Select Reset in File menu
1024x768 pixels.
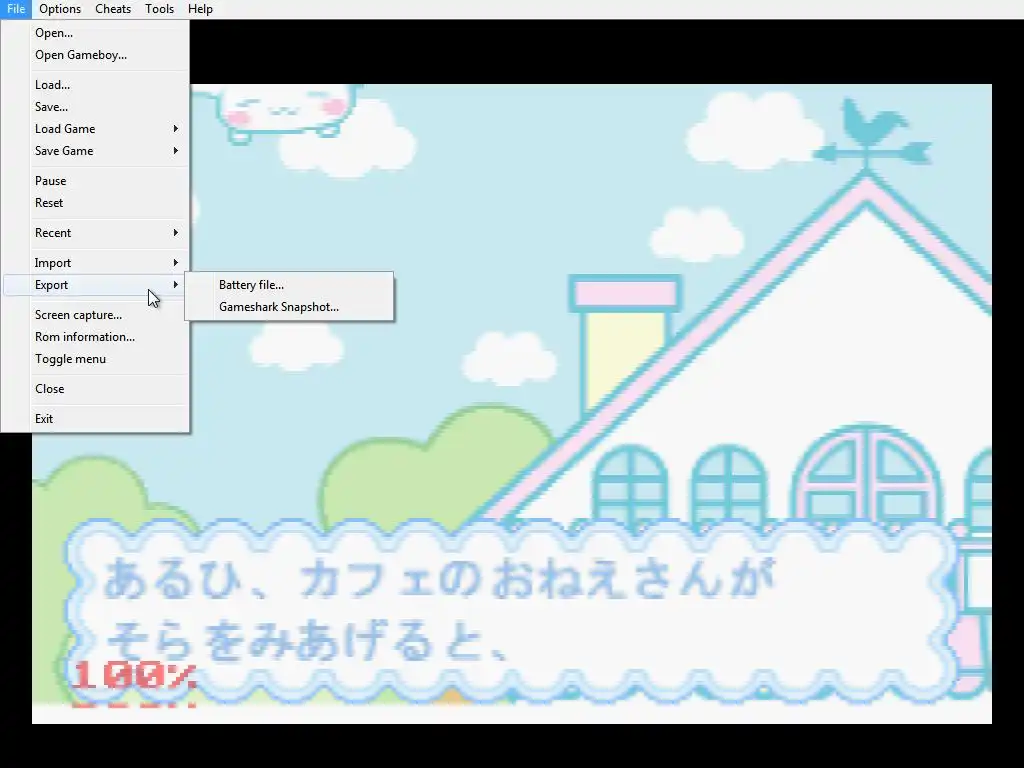[95, 203]
